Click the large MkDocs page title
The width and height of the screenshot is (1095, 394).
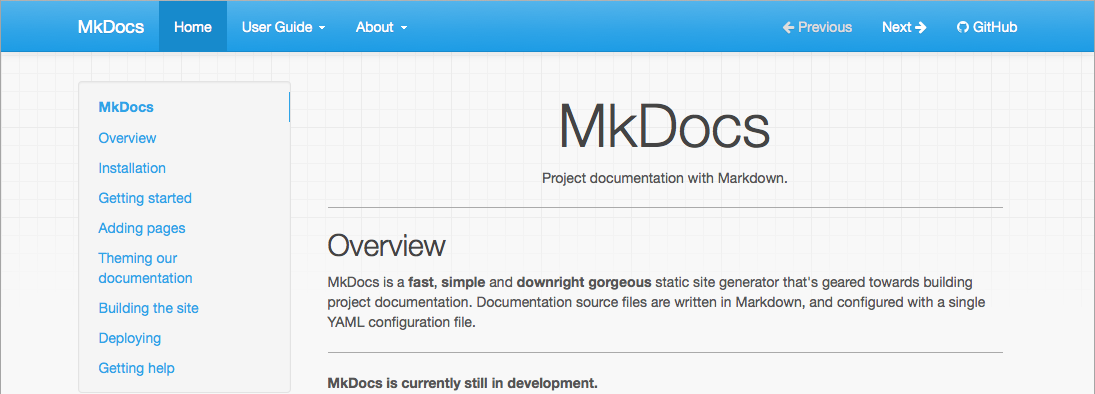[x=664, y=126]
